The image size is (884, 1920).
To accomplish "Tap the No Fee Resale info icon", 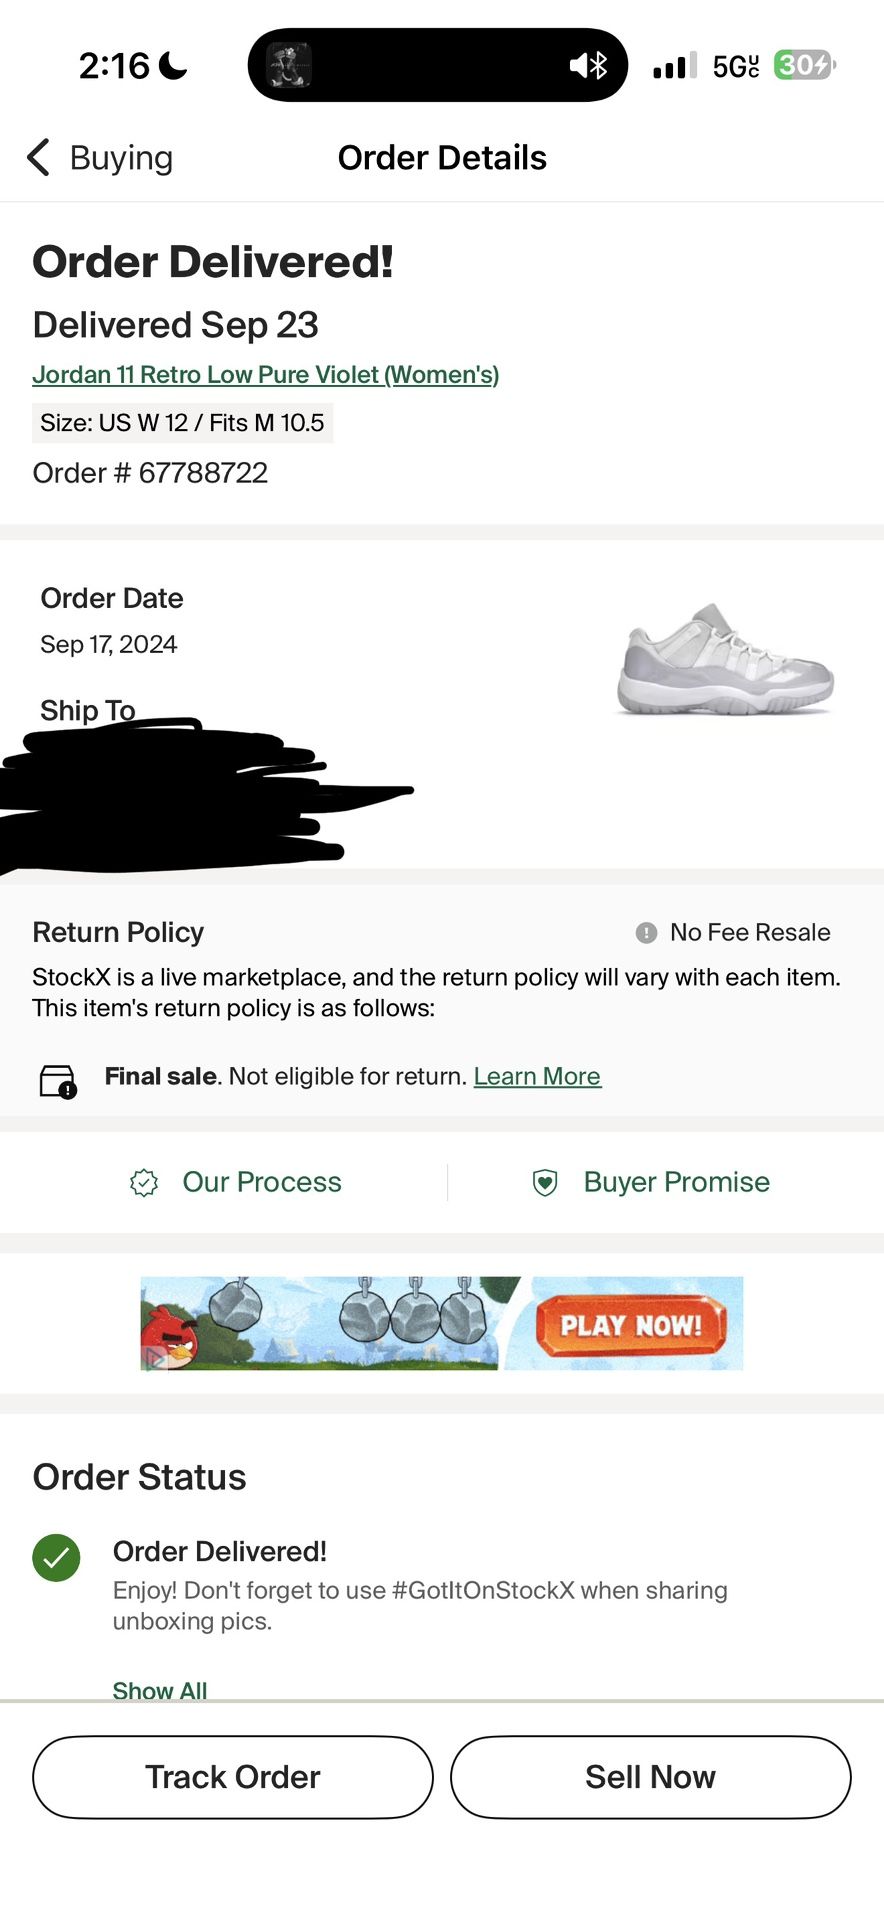I will click(646, 932).
